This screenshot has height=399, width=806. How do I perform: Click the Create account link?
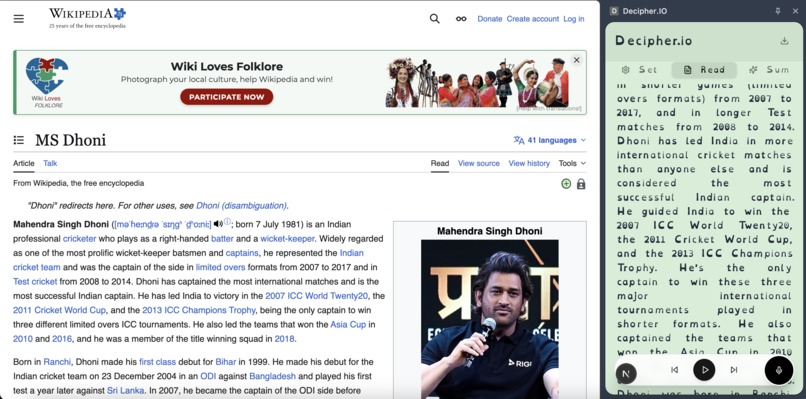[533, 19]
